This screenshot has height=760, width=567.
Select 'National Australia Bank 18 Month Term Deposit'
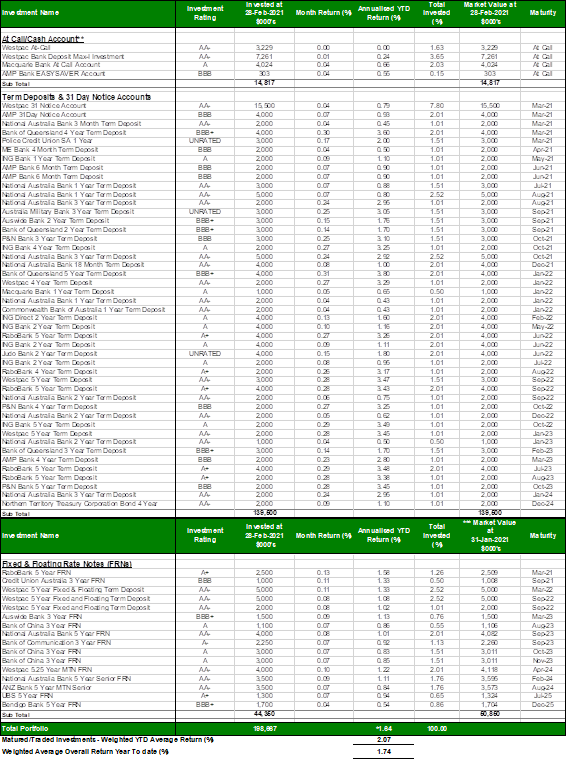(x=73, y=265)
